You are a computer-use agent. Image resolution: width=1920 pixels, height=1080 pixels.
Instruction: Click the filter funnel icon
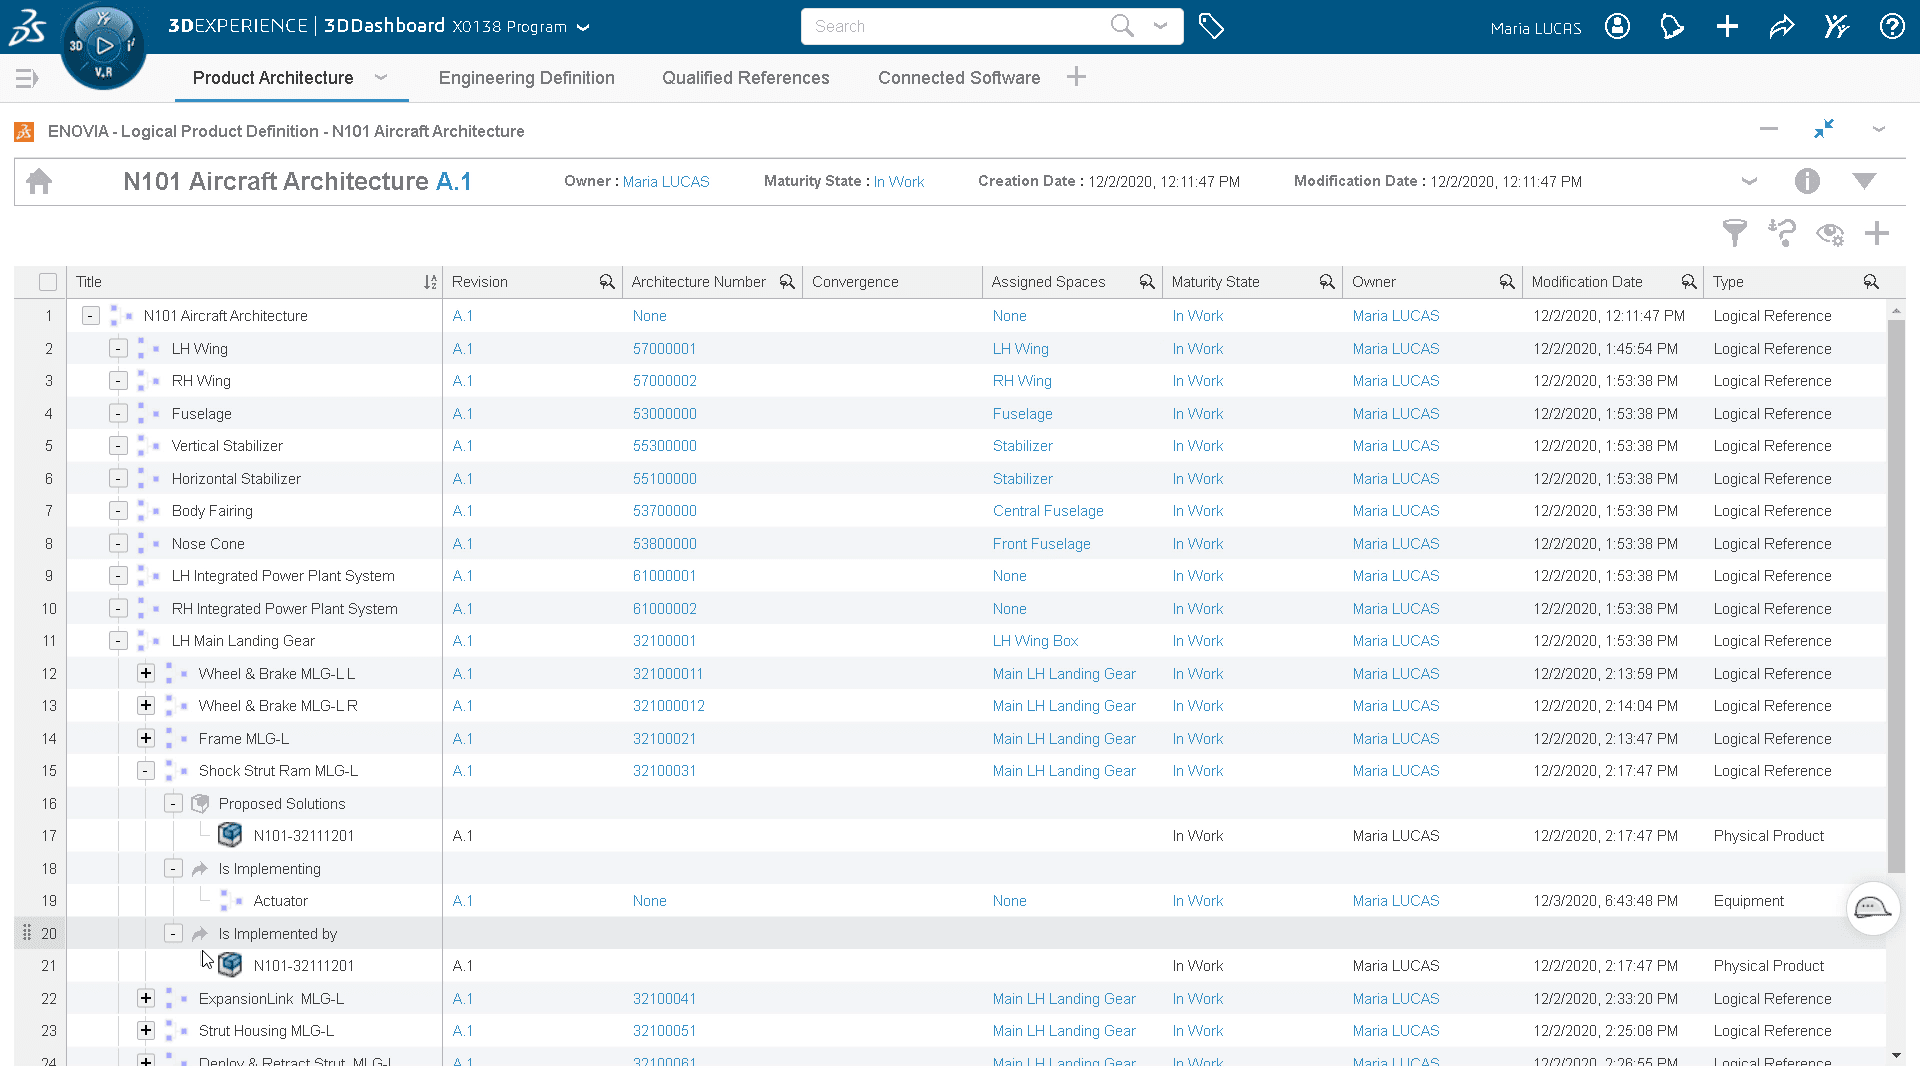coord(1734,233)
